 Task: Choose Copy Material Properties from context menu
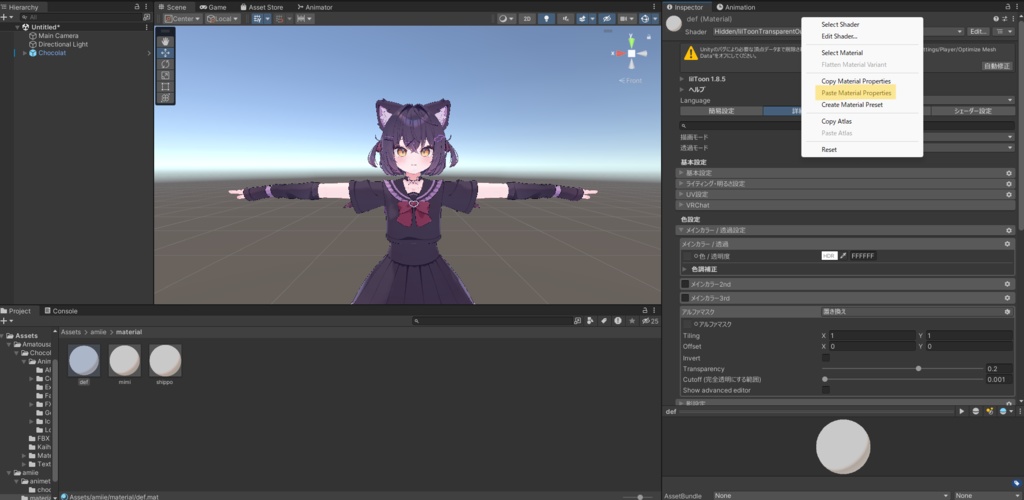[856, 81]
